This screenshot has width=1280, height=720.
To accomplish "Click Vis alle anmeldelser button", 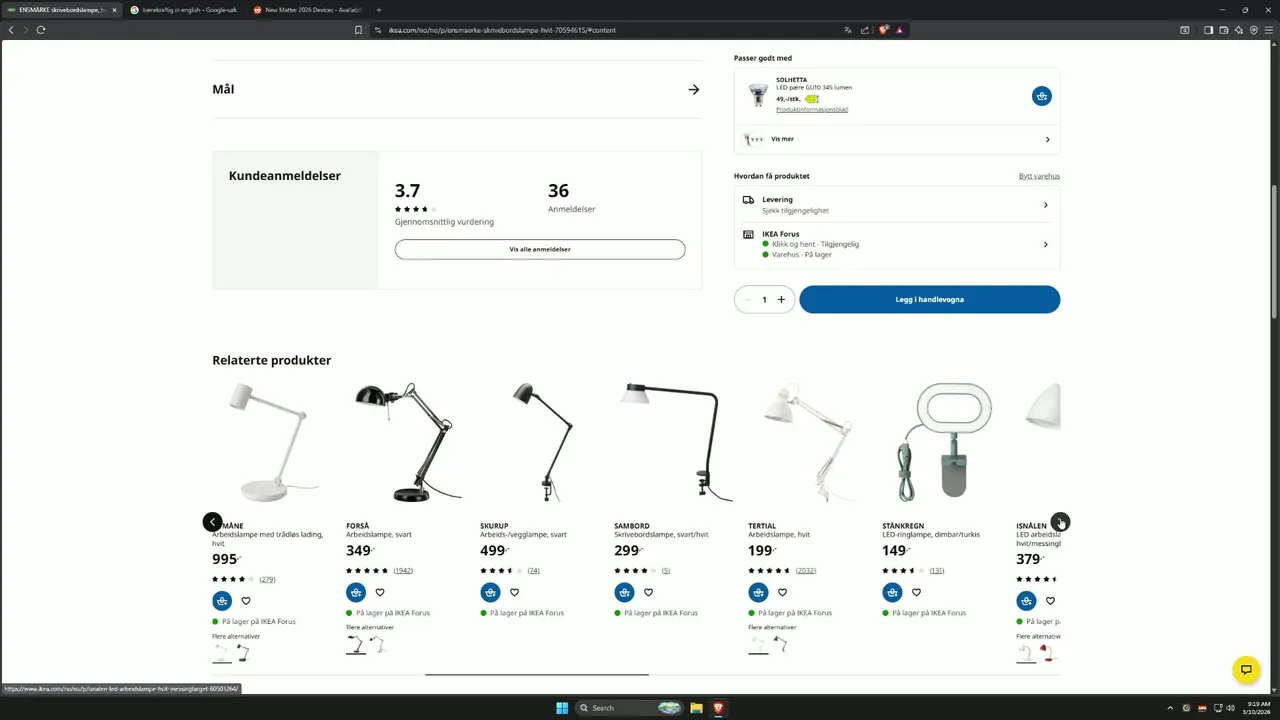I will (x=540, y=249).
